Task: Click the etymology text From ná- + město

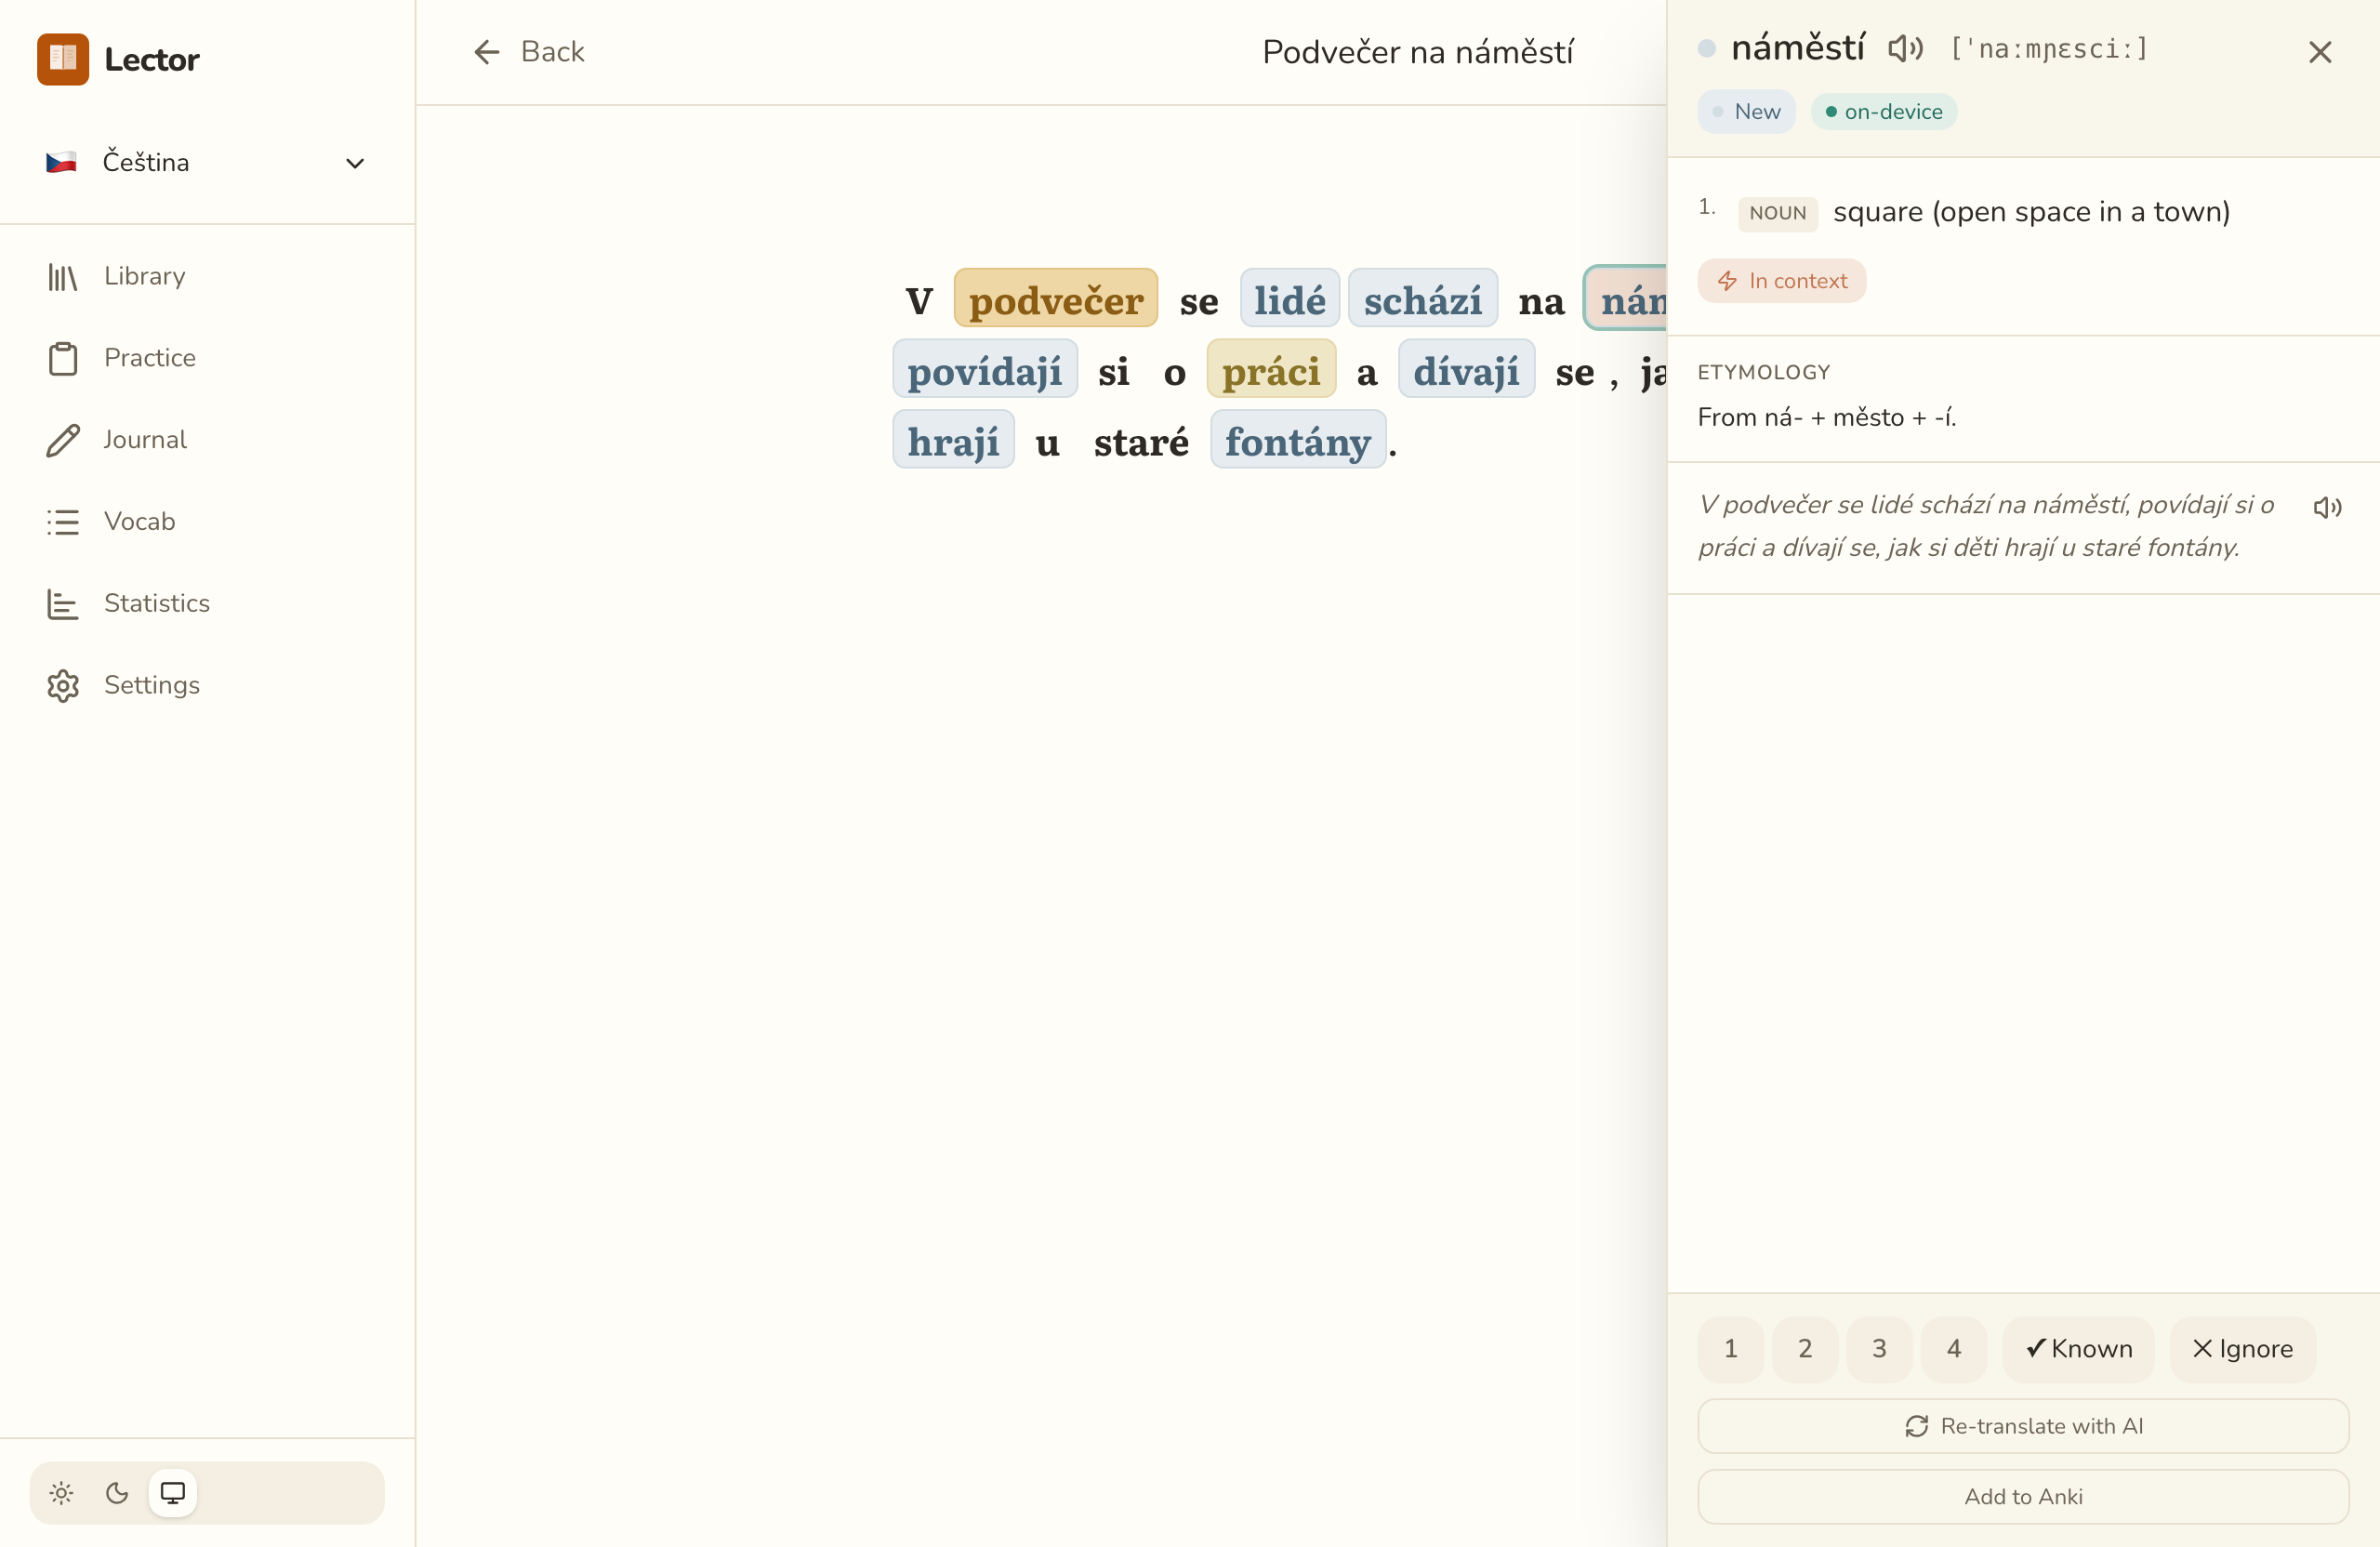Action: click(1826, 417)
